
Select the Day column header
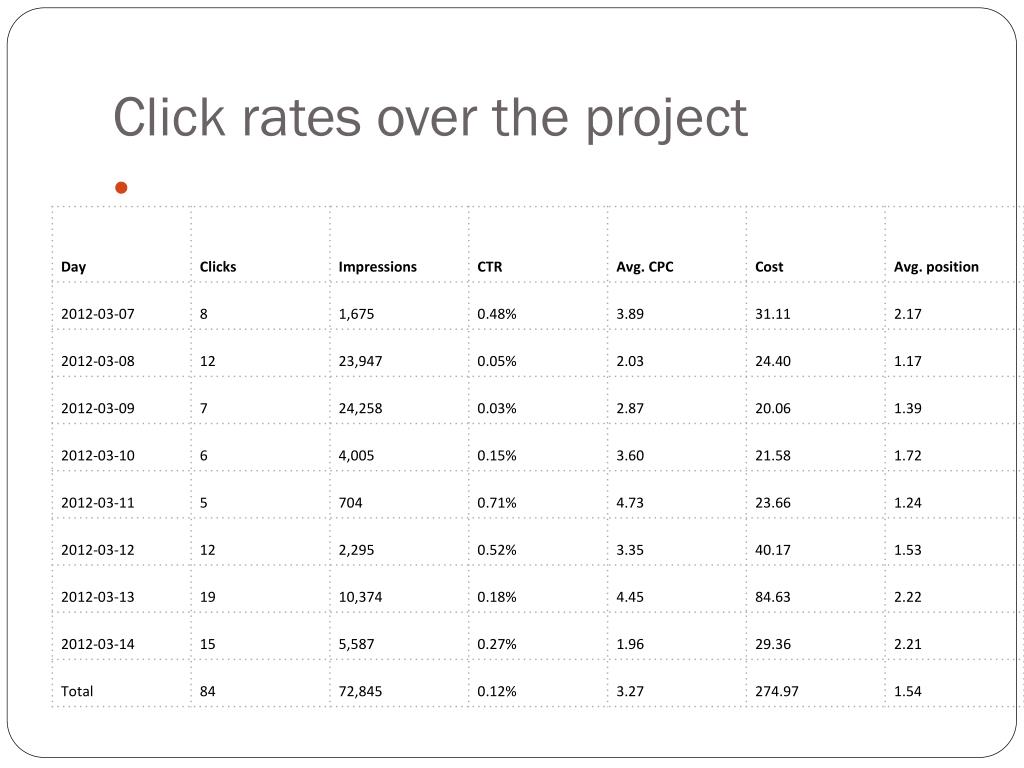pos(73,266)
